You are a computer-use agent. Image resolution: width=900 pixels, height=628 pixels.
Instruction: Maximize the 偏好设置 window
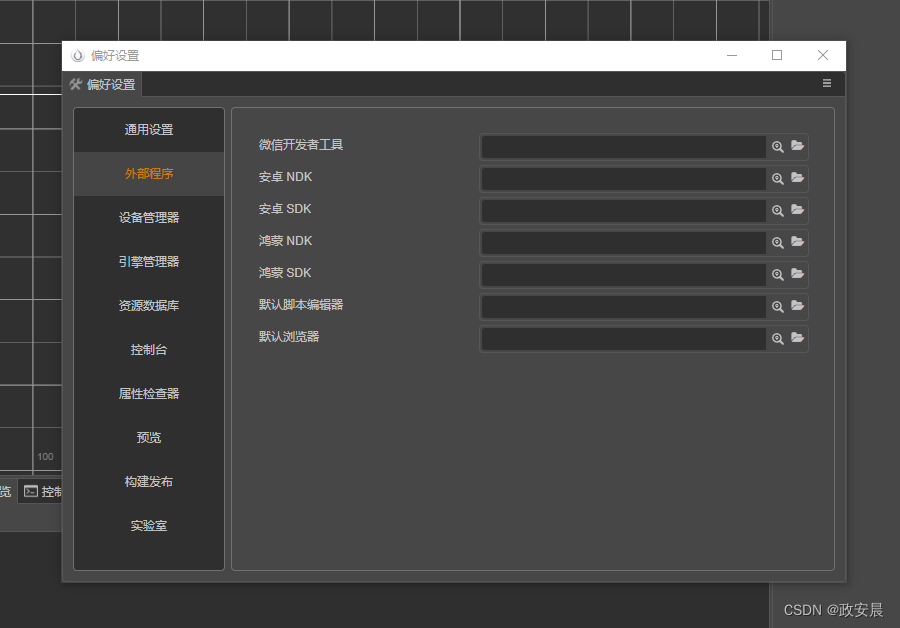click(777, 56)
